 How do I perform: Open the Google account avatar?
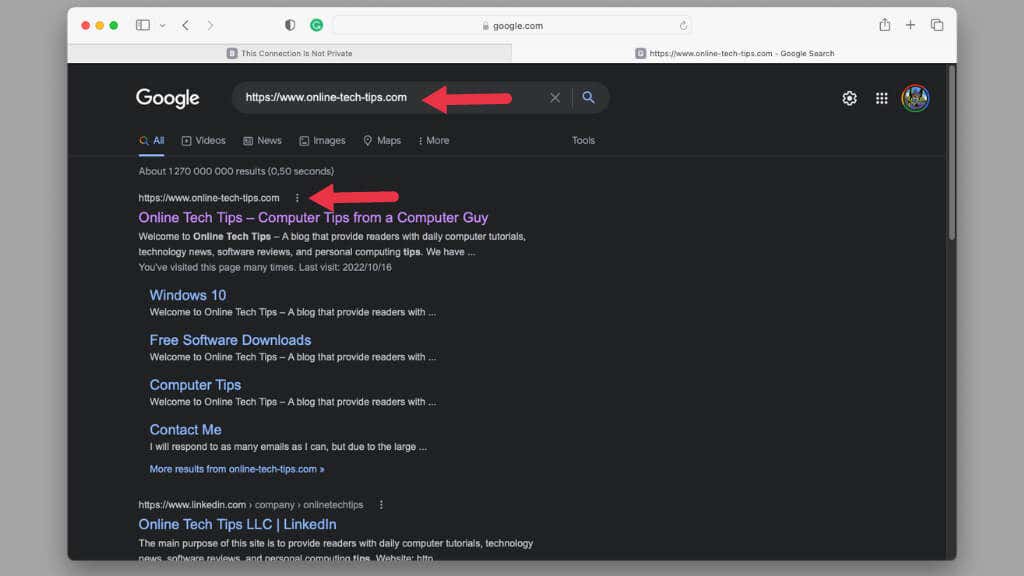(916, 98)
